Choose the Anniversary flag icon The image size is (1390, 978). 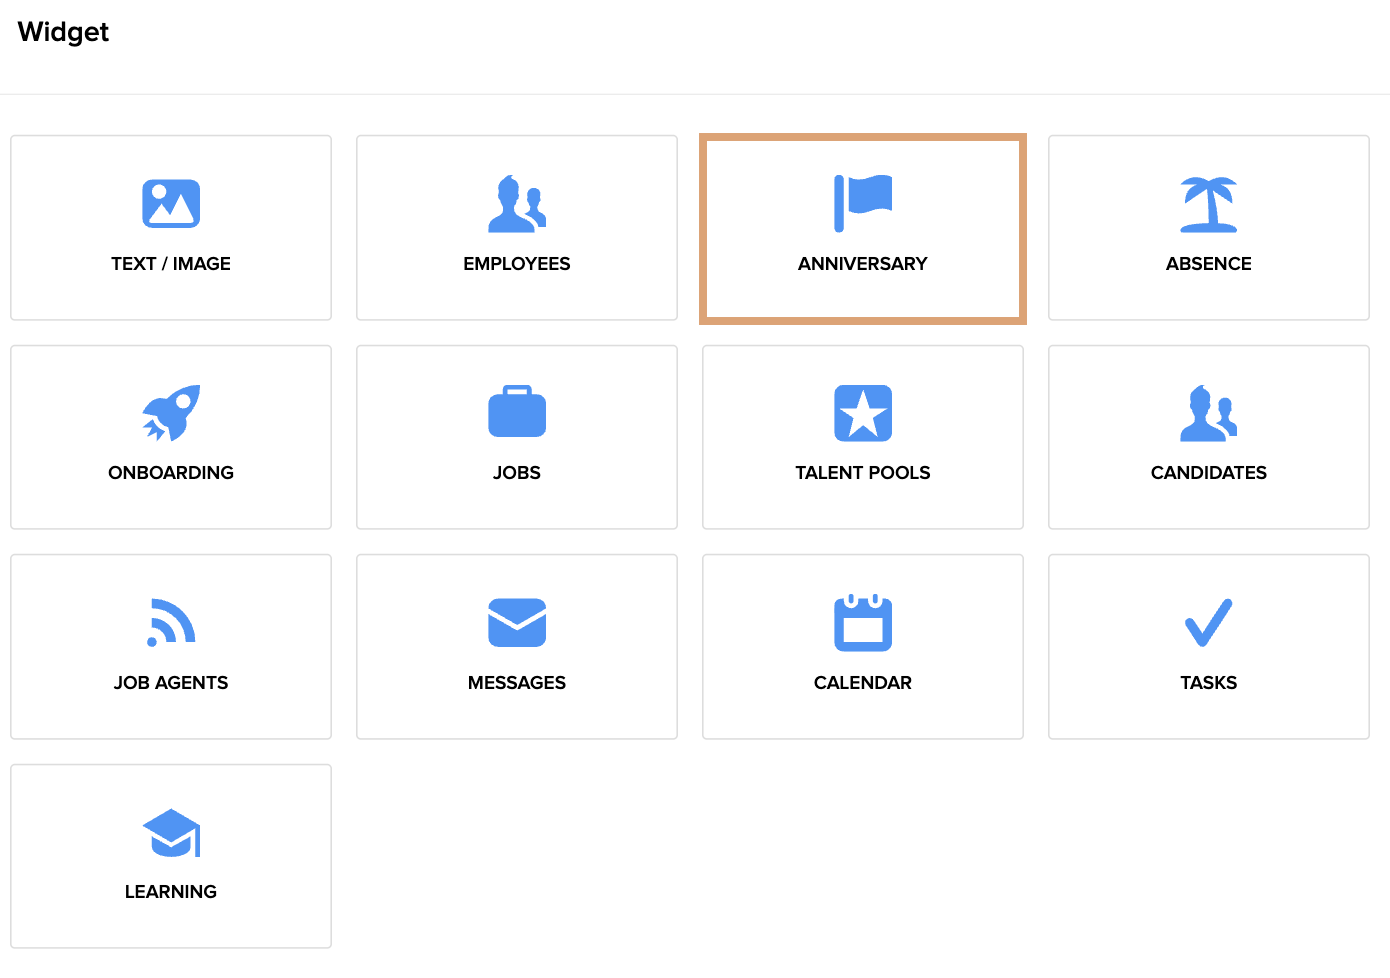click(863, 203)
